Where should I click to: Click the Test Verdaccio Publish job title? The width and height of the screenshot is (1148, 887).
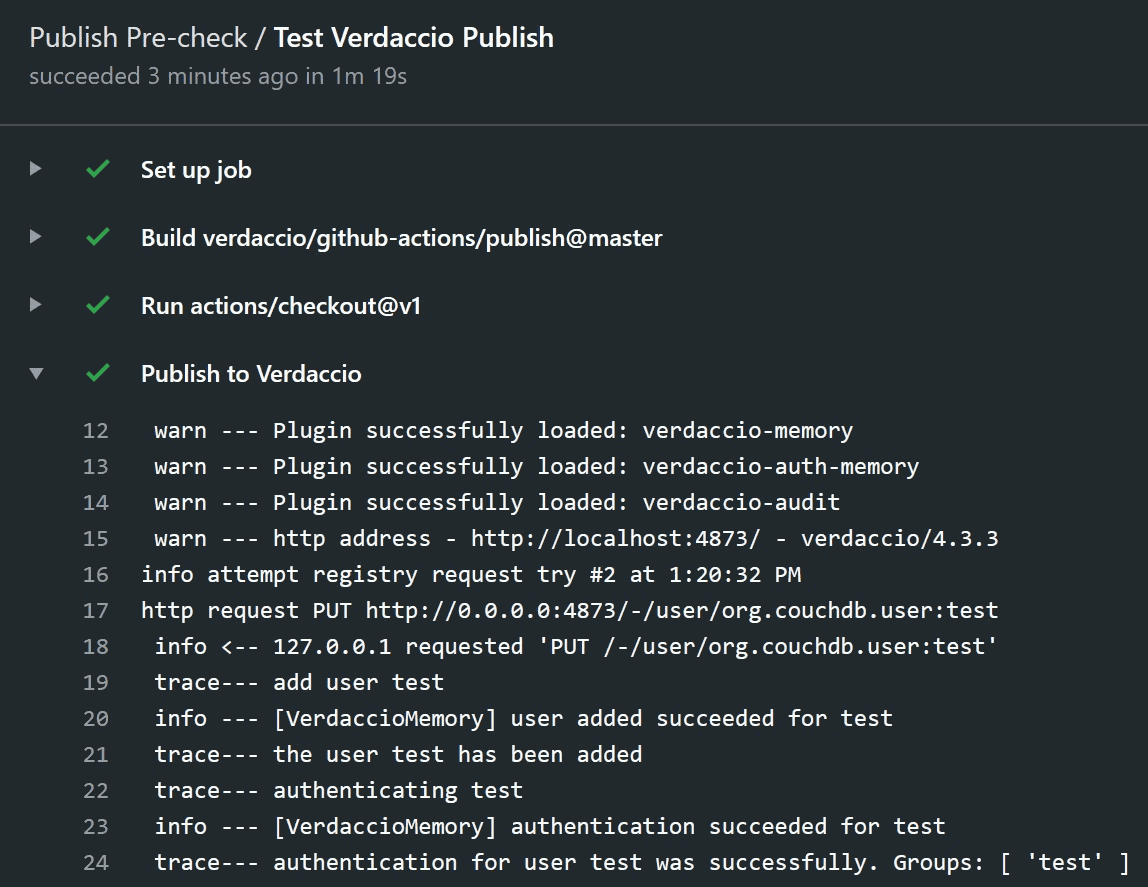[x=413, y=38]
